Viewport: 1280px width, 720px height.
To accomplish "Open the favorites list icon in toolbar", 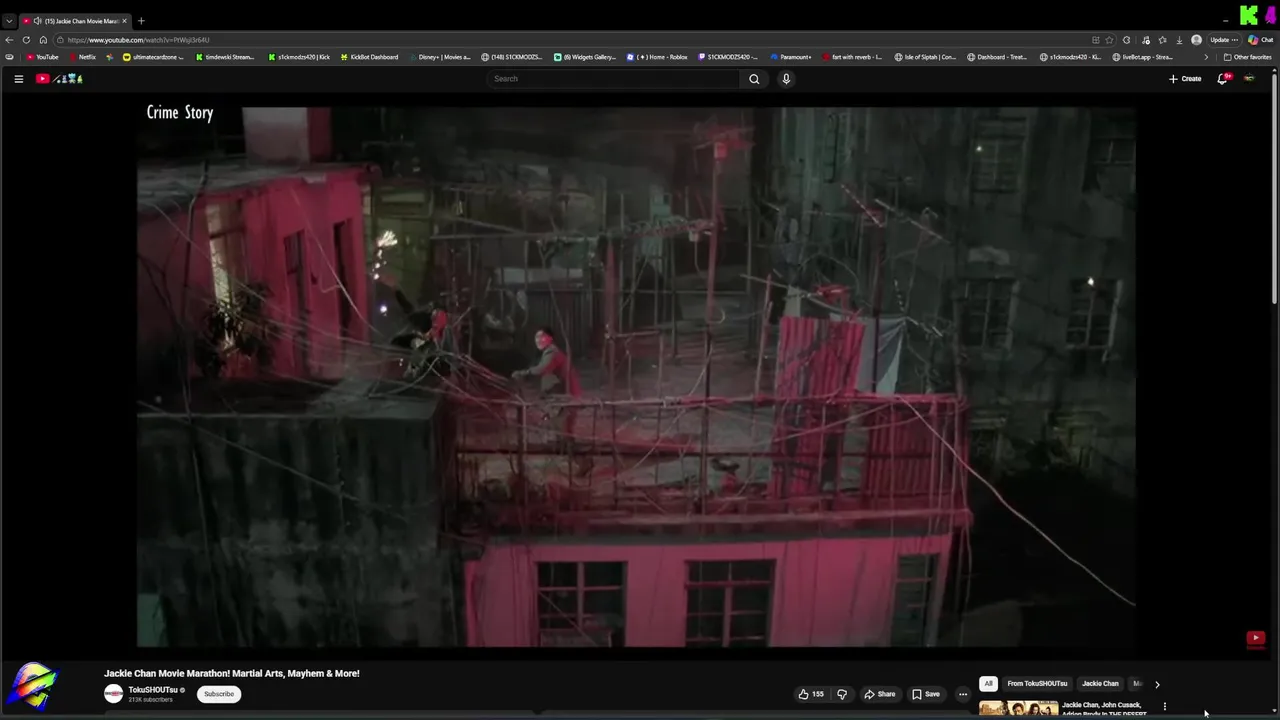I will click(1162, 40).
